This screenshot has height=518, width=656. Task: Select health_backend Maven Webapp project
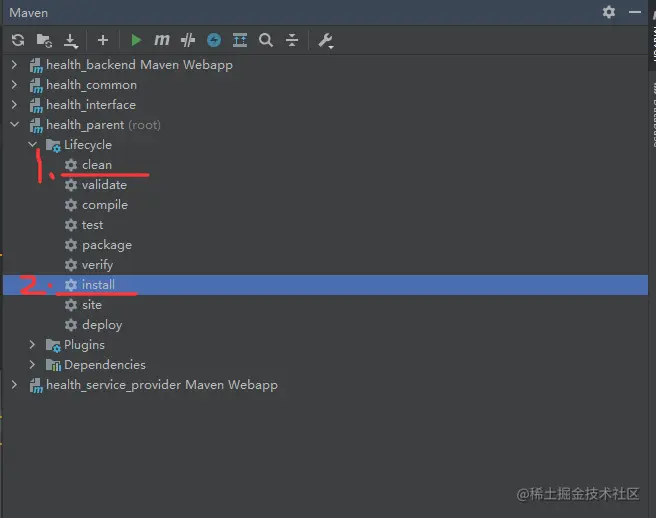coord(139,65)
